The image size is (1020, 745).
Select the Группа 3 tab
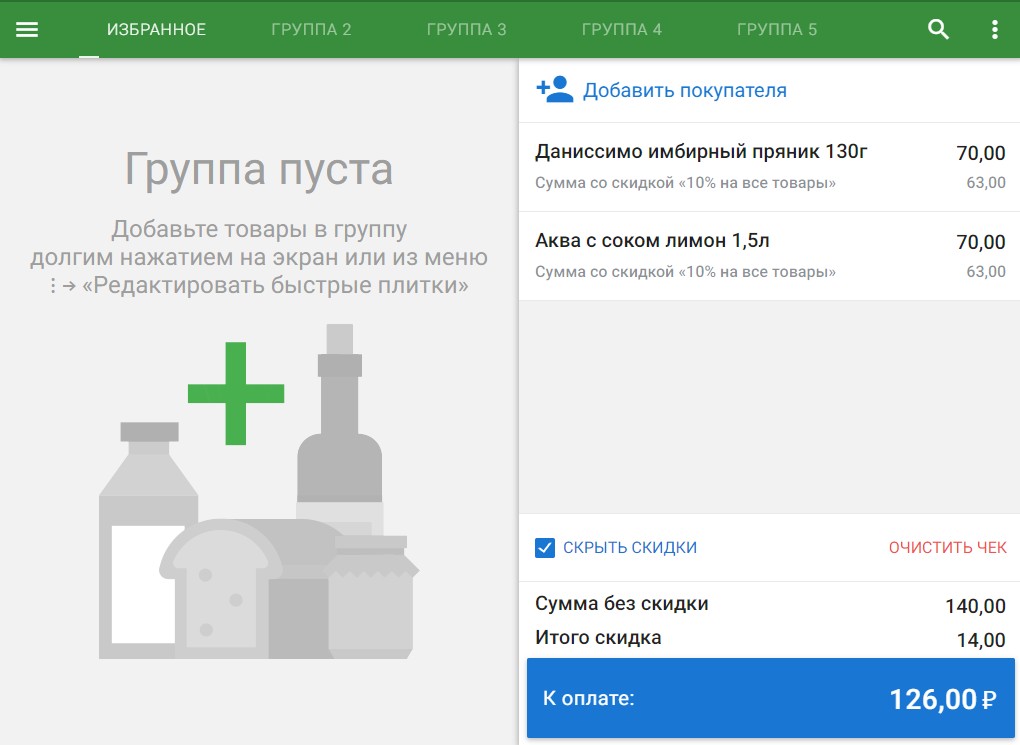click(466, 29)
